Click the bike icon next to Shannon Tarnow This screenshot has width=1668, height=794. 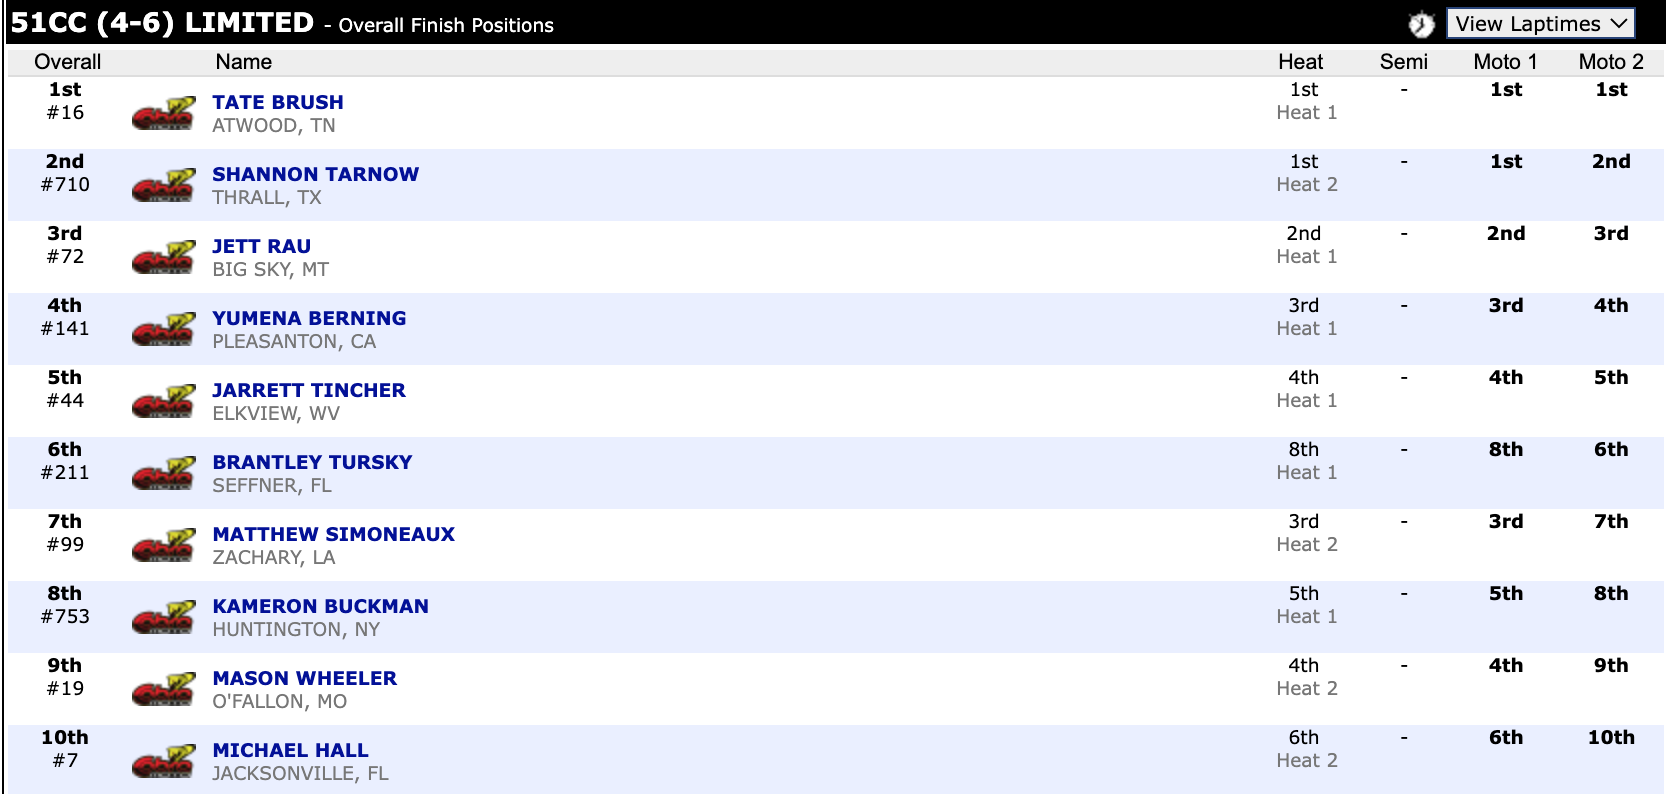pyautogui.click(x=163, y=186)
